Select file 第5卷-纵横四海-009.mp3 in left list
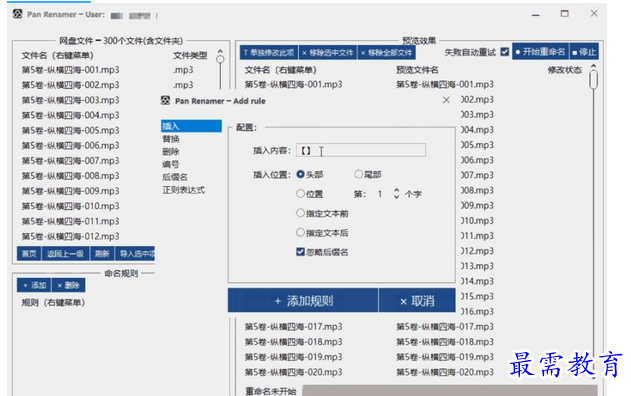The image size is (631, 396). pos(70,191)
